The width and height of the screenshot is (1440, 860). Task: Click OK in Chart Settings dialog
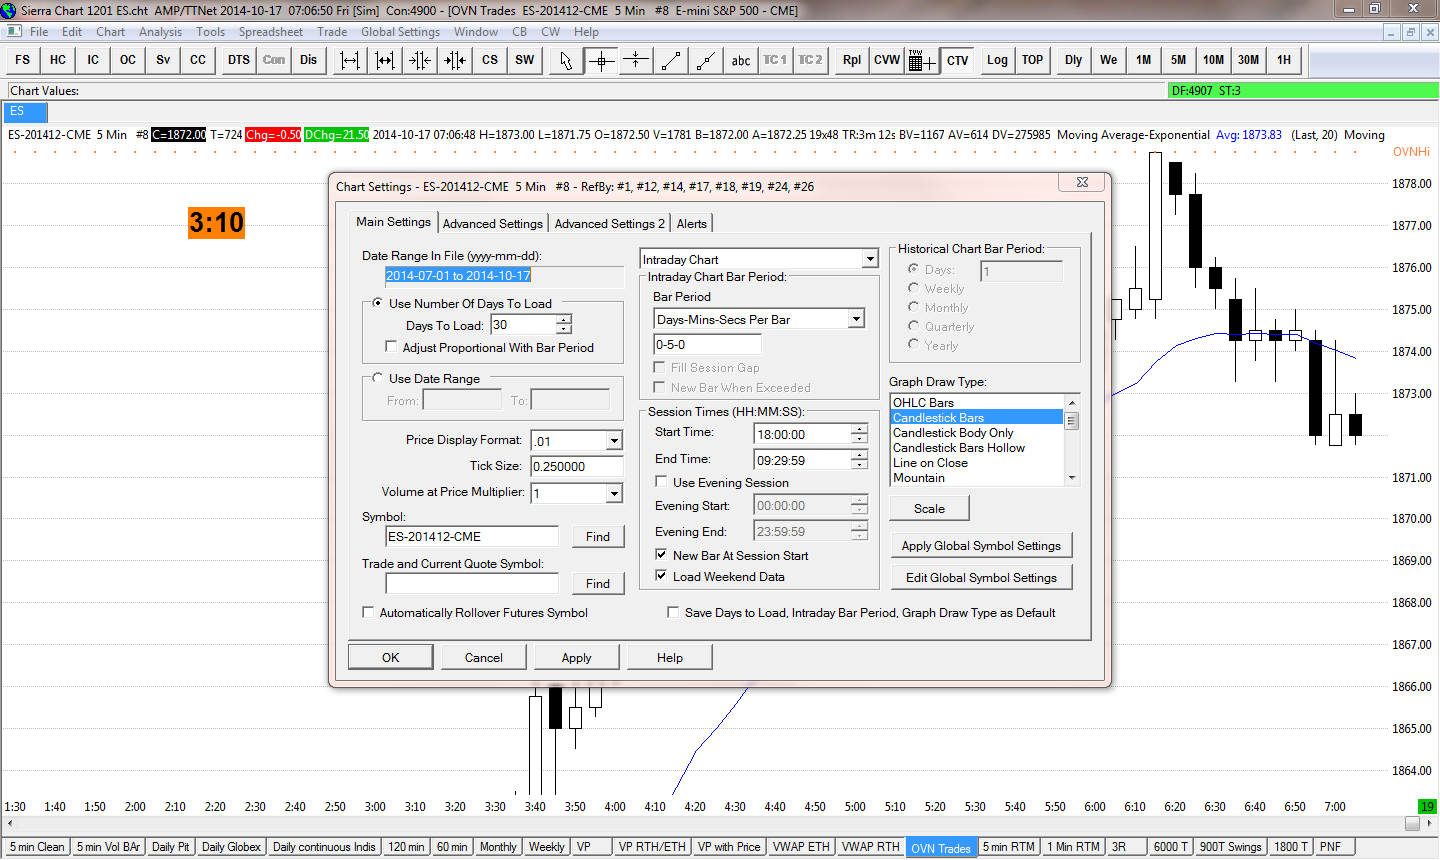[x=390, y=657]
